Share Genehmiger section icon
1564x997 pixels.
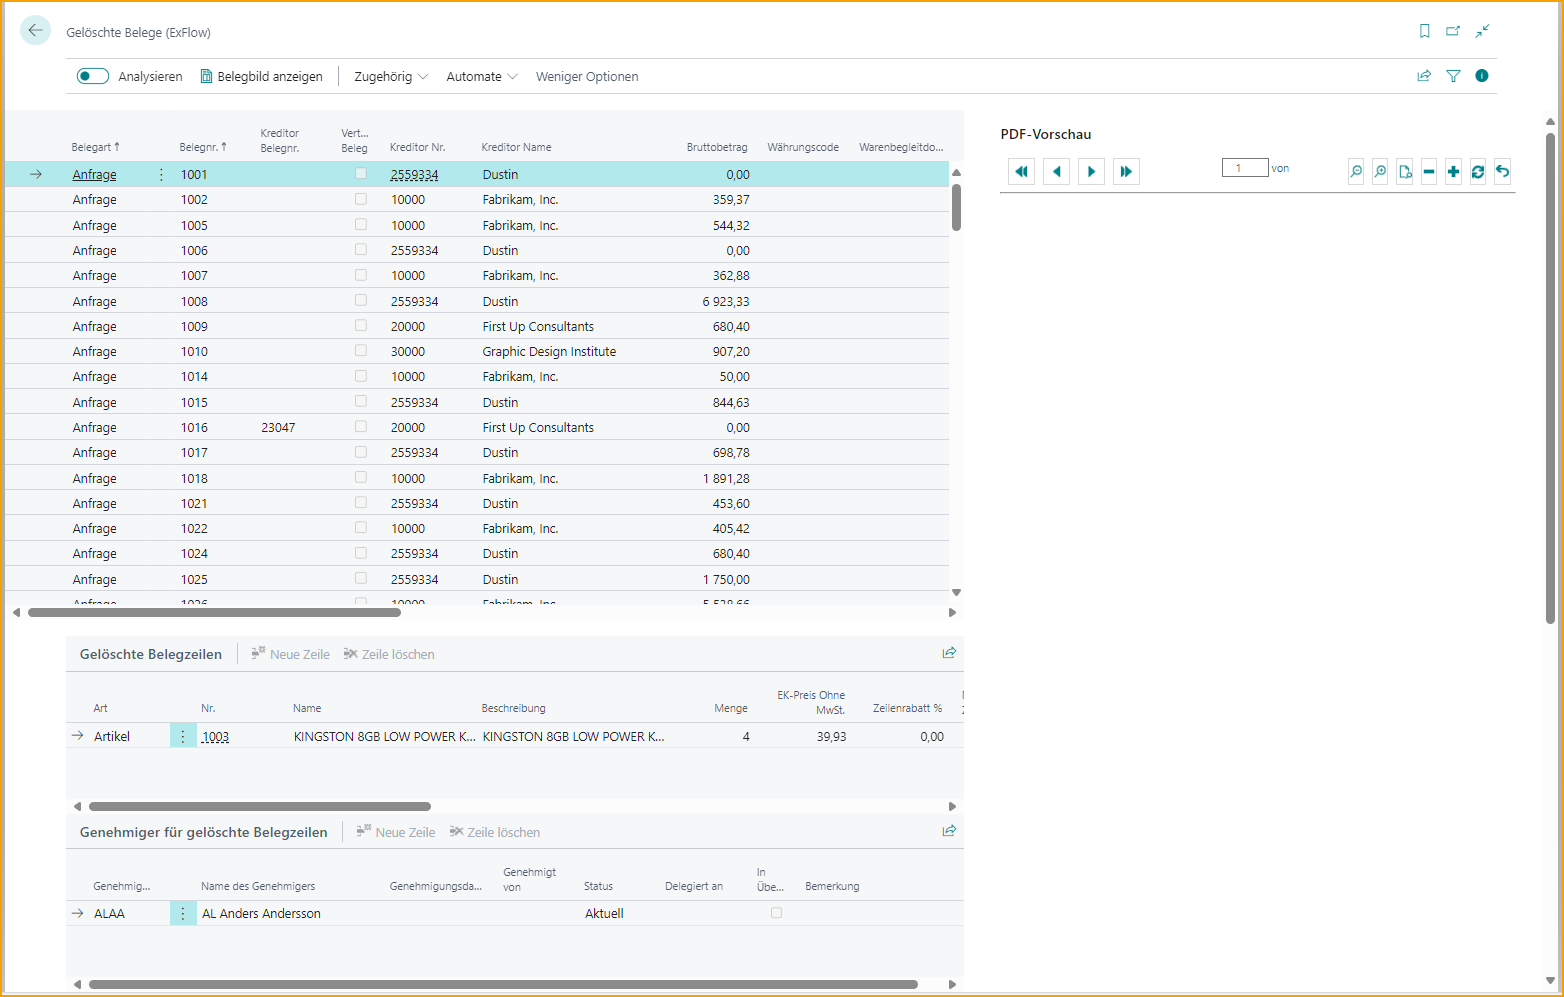949,831
